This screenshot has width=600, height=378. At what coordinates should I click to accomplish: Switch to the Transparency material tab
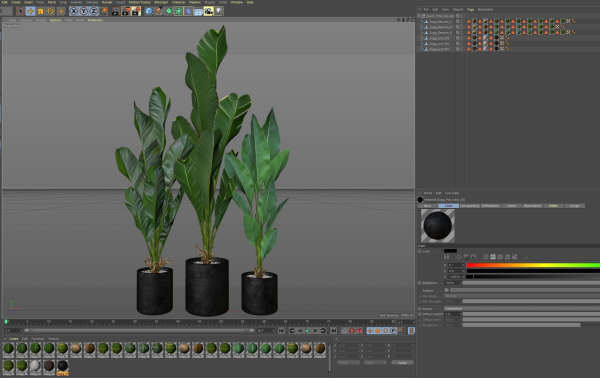470,206
